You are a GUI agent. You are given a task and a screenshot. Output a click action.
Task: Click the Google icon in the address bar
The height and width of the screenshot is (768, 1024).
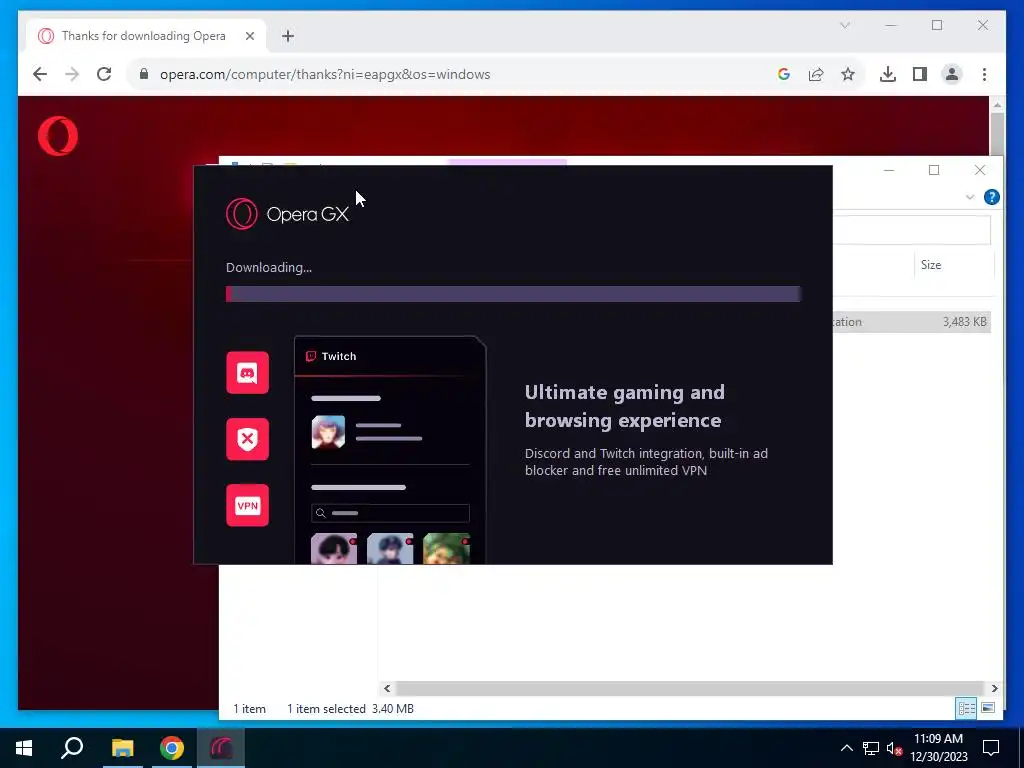[784, 74]
